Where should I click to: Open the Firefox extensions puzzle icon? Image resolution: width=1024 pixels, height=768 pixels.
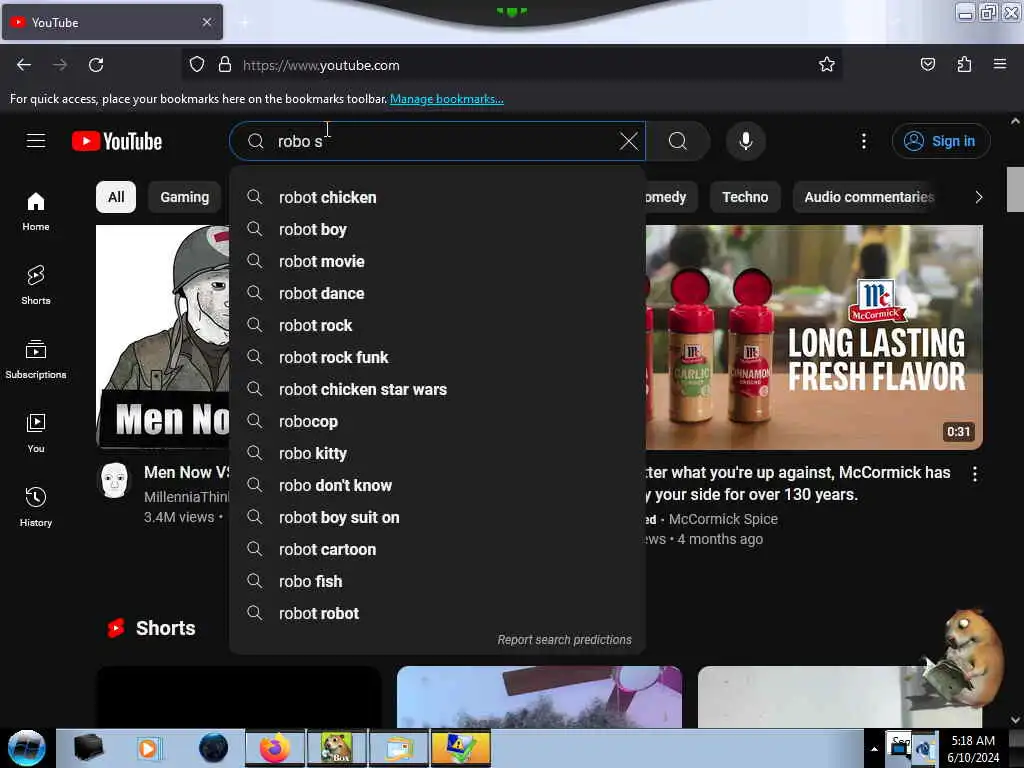click(964, 65)
